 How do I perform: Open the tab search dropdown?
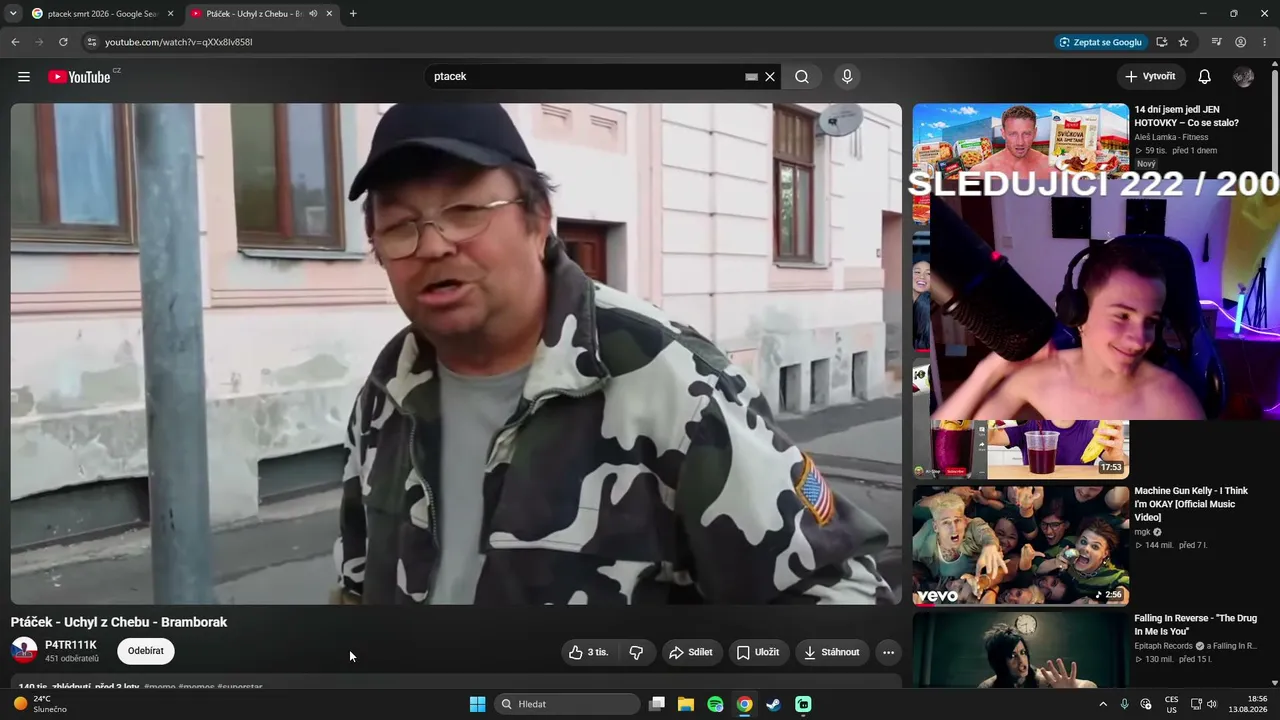(13, 14)
